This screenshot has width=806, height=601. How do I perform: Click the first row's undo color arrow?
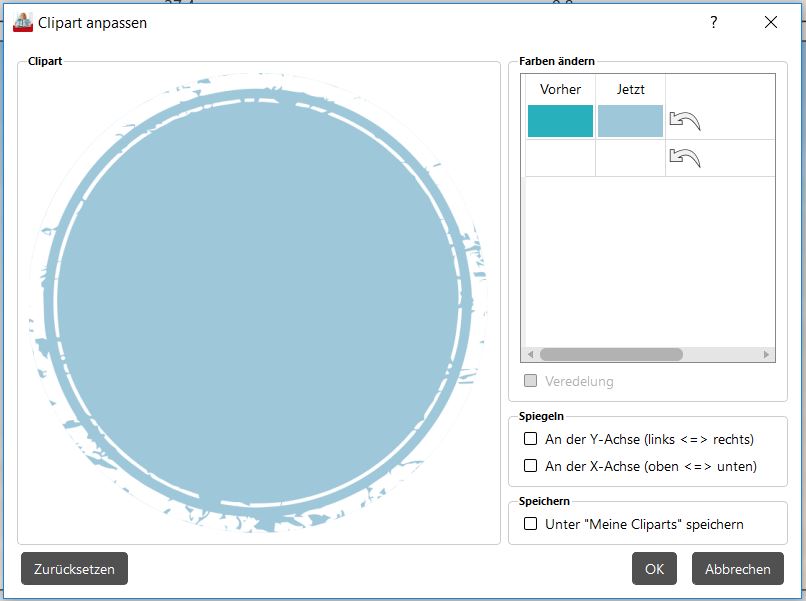point(684,121)
